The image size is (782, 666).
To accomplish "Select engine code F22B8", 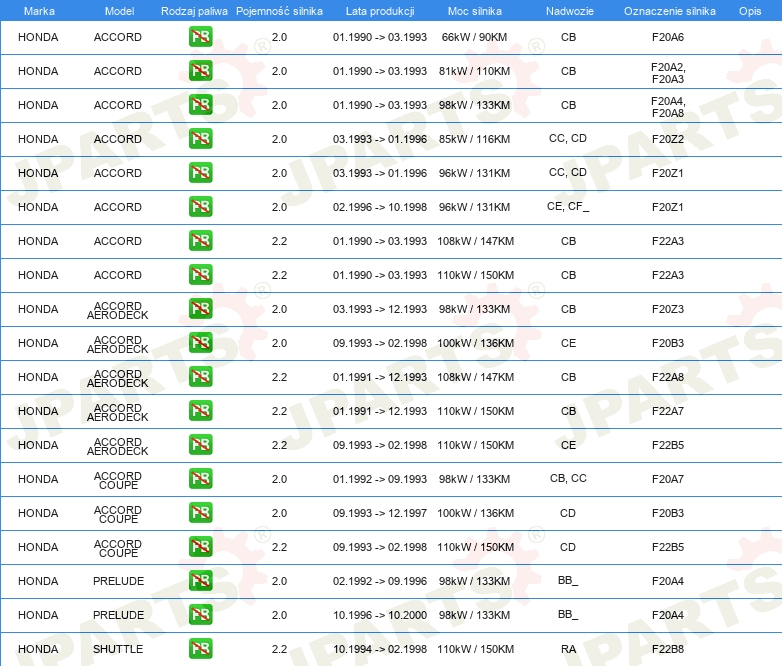I will click(668, 649).
